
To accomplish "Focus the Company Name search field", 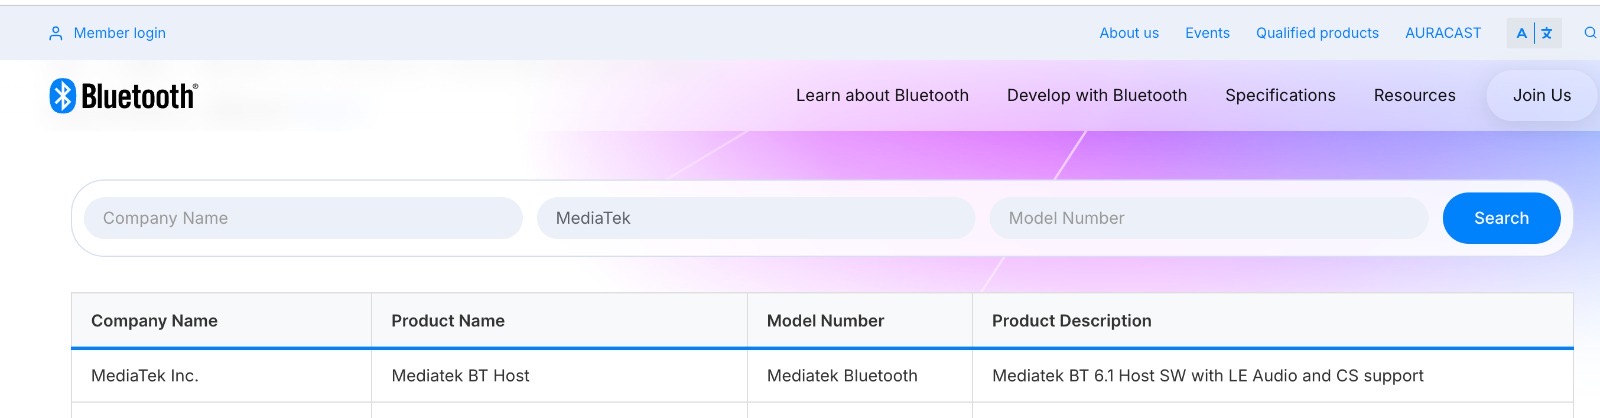I will point(302,218).
